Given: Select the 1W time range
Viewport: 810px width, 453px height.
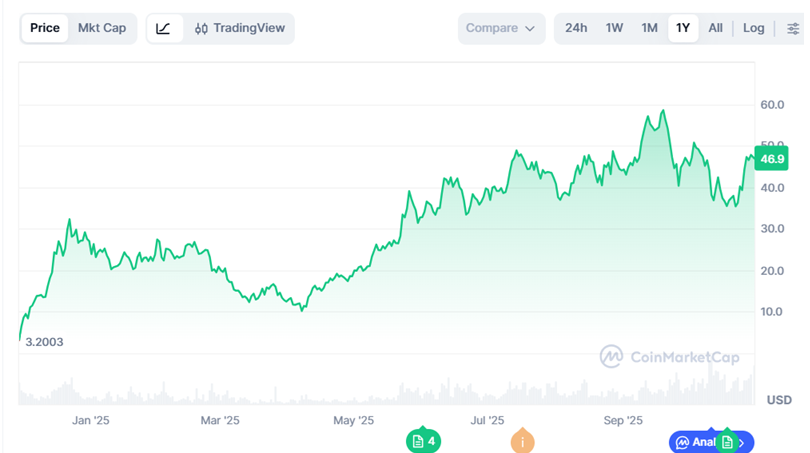Looking at the screenshot, I should (614, 28).
